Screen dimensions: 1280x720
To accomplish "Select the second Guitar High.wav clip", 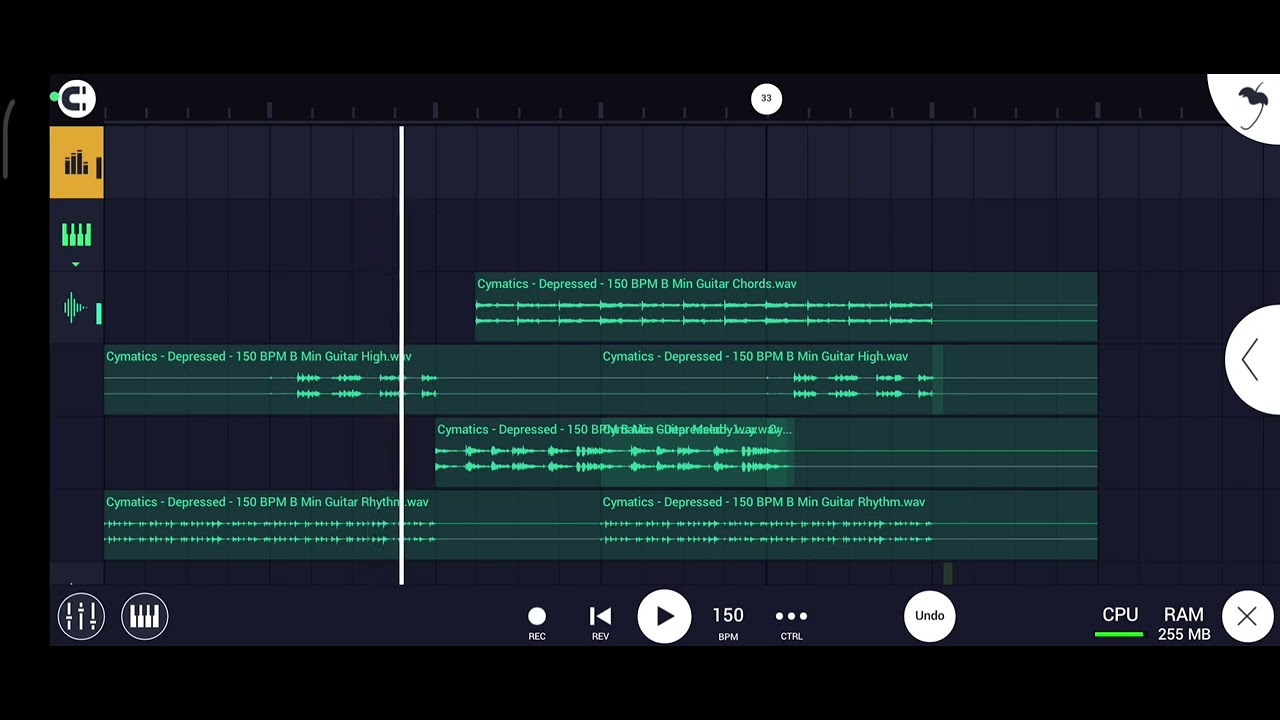I will 849,379.
